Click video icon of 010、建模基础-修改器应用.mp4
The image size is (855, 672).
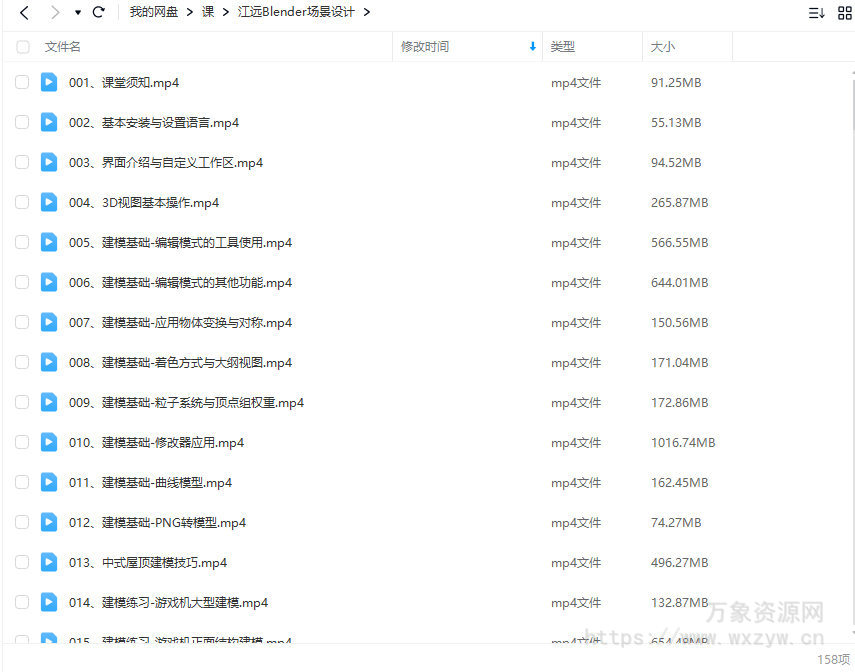[x=49, y=442]
